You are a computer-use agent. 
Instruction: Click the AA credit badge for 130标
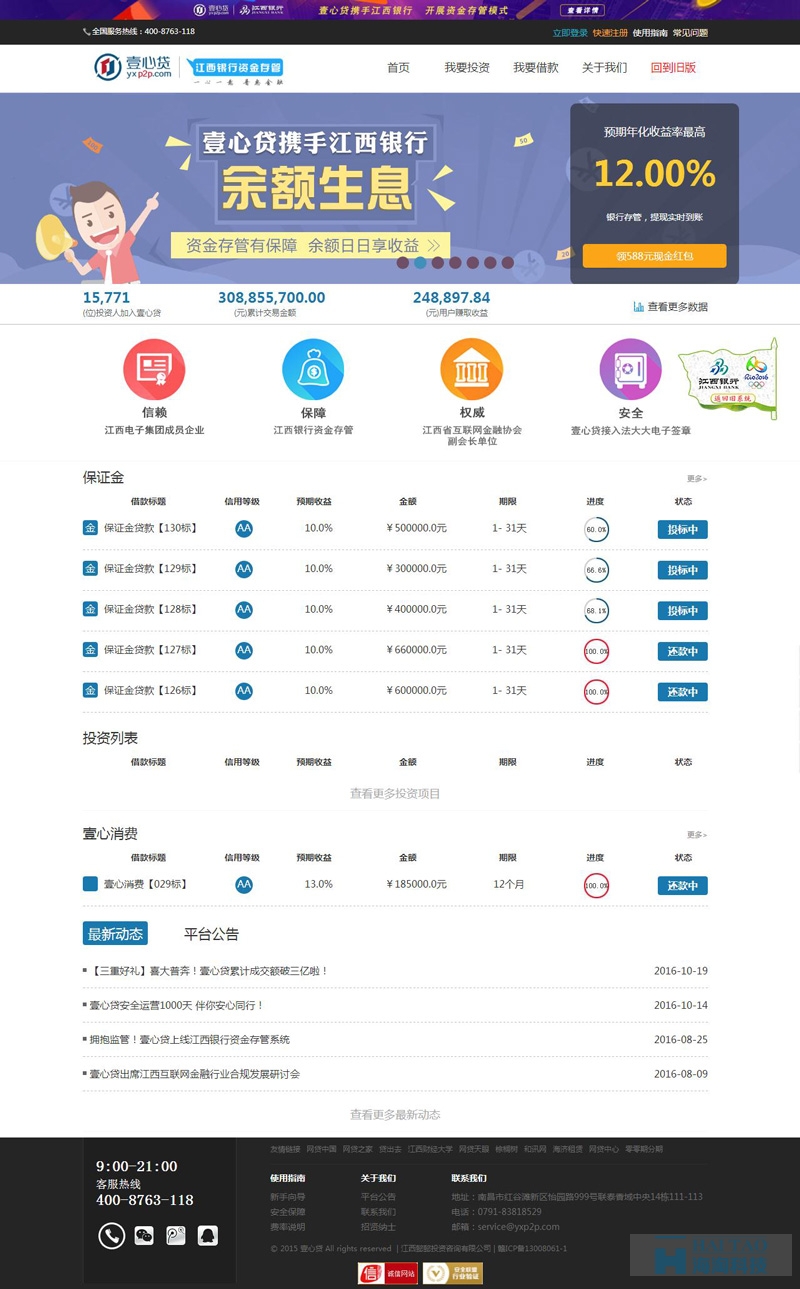(244, 529)
